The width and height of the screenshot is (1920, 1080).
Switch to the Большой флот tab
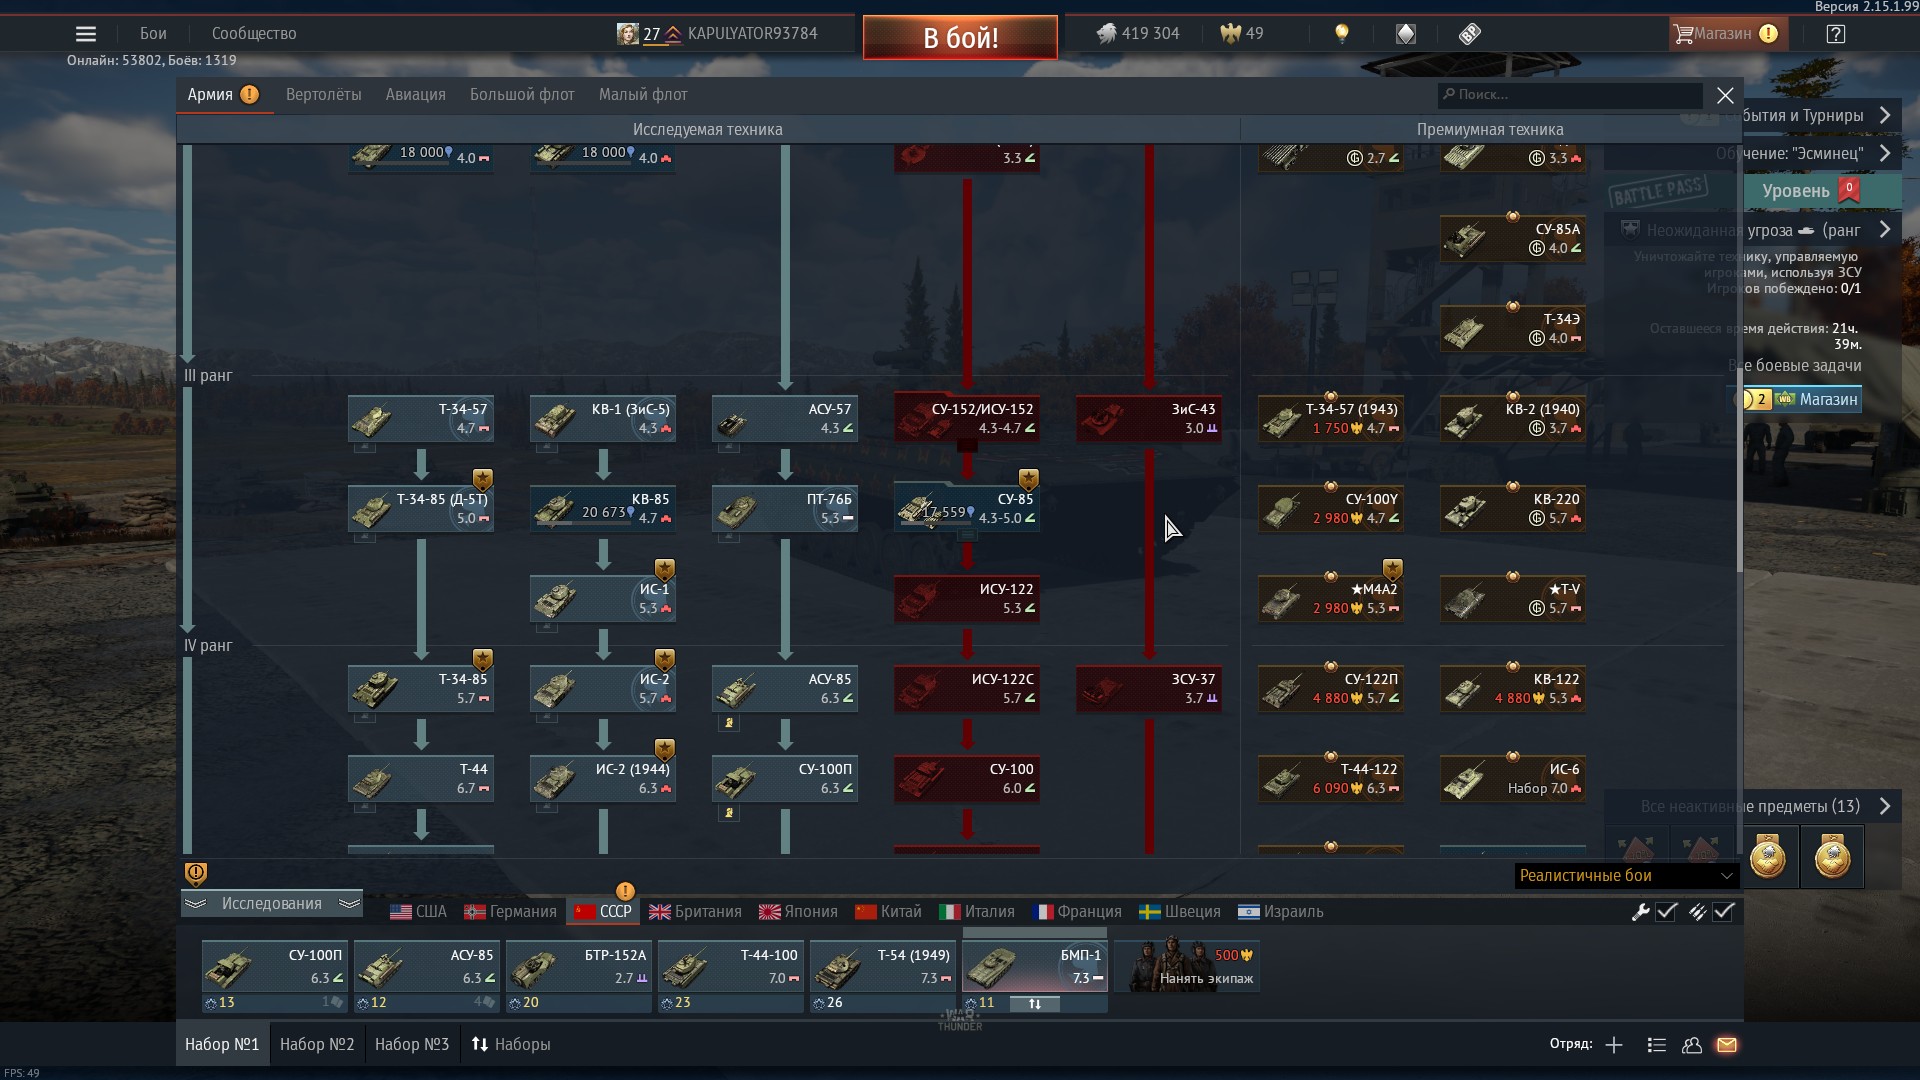coord(522,95)
